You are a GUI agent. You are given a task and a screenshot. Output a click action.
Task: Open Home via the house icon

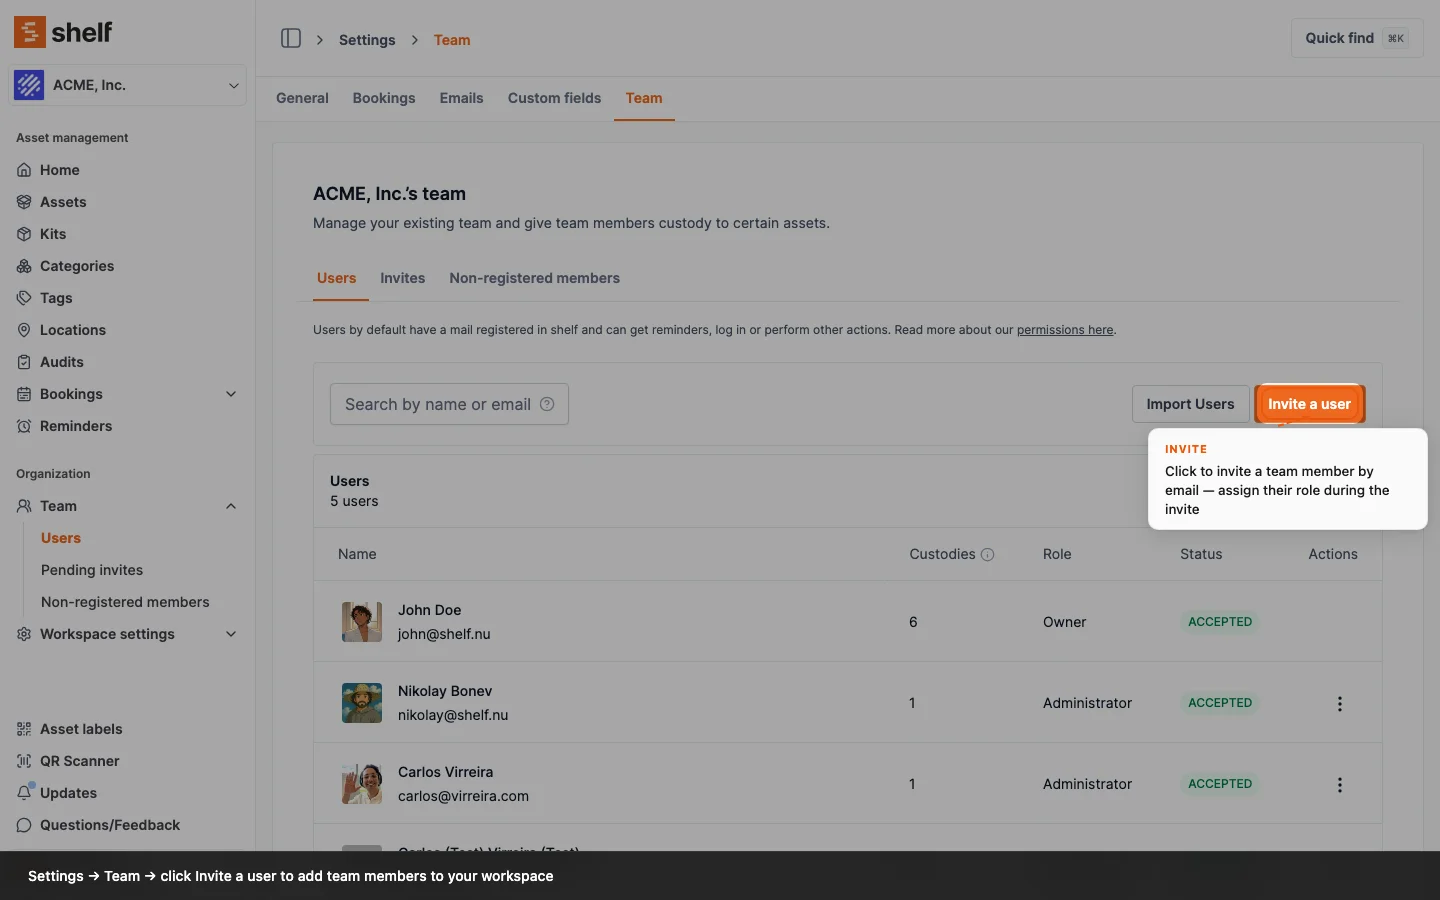click(x=24, y=170)
